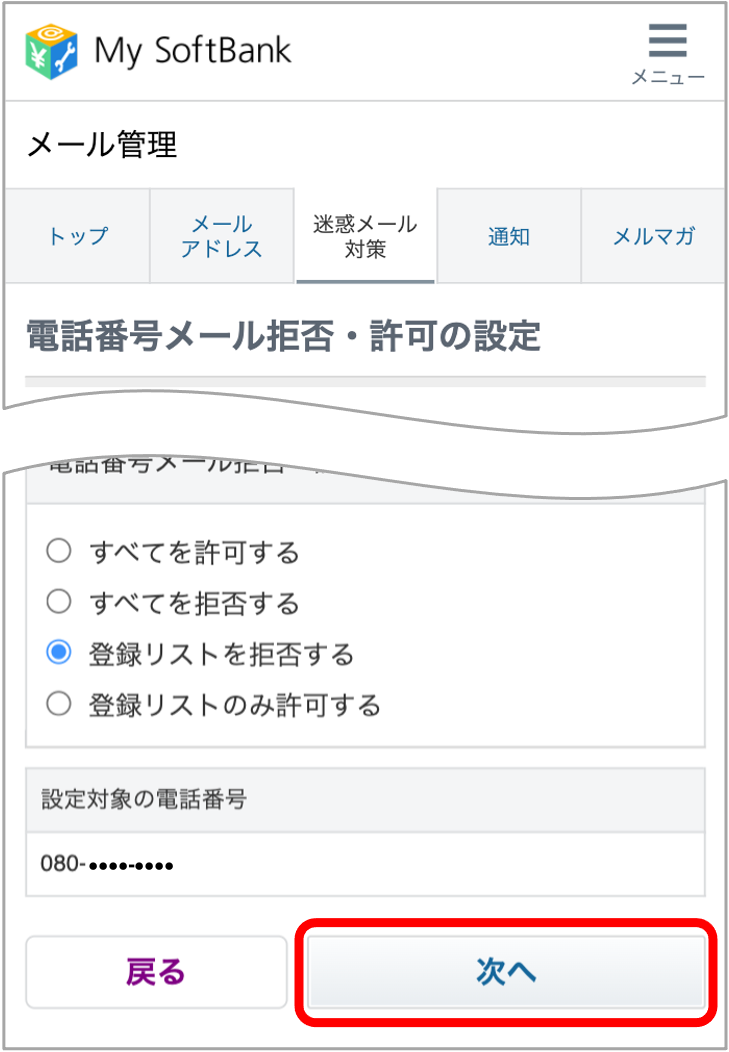Click the masked phone number 080 field

click(x=107, y=864)
